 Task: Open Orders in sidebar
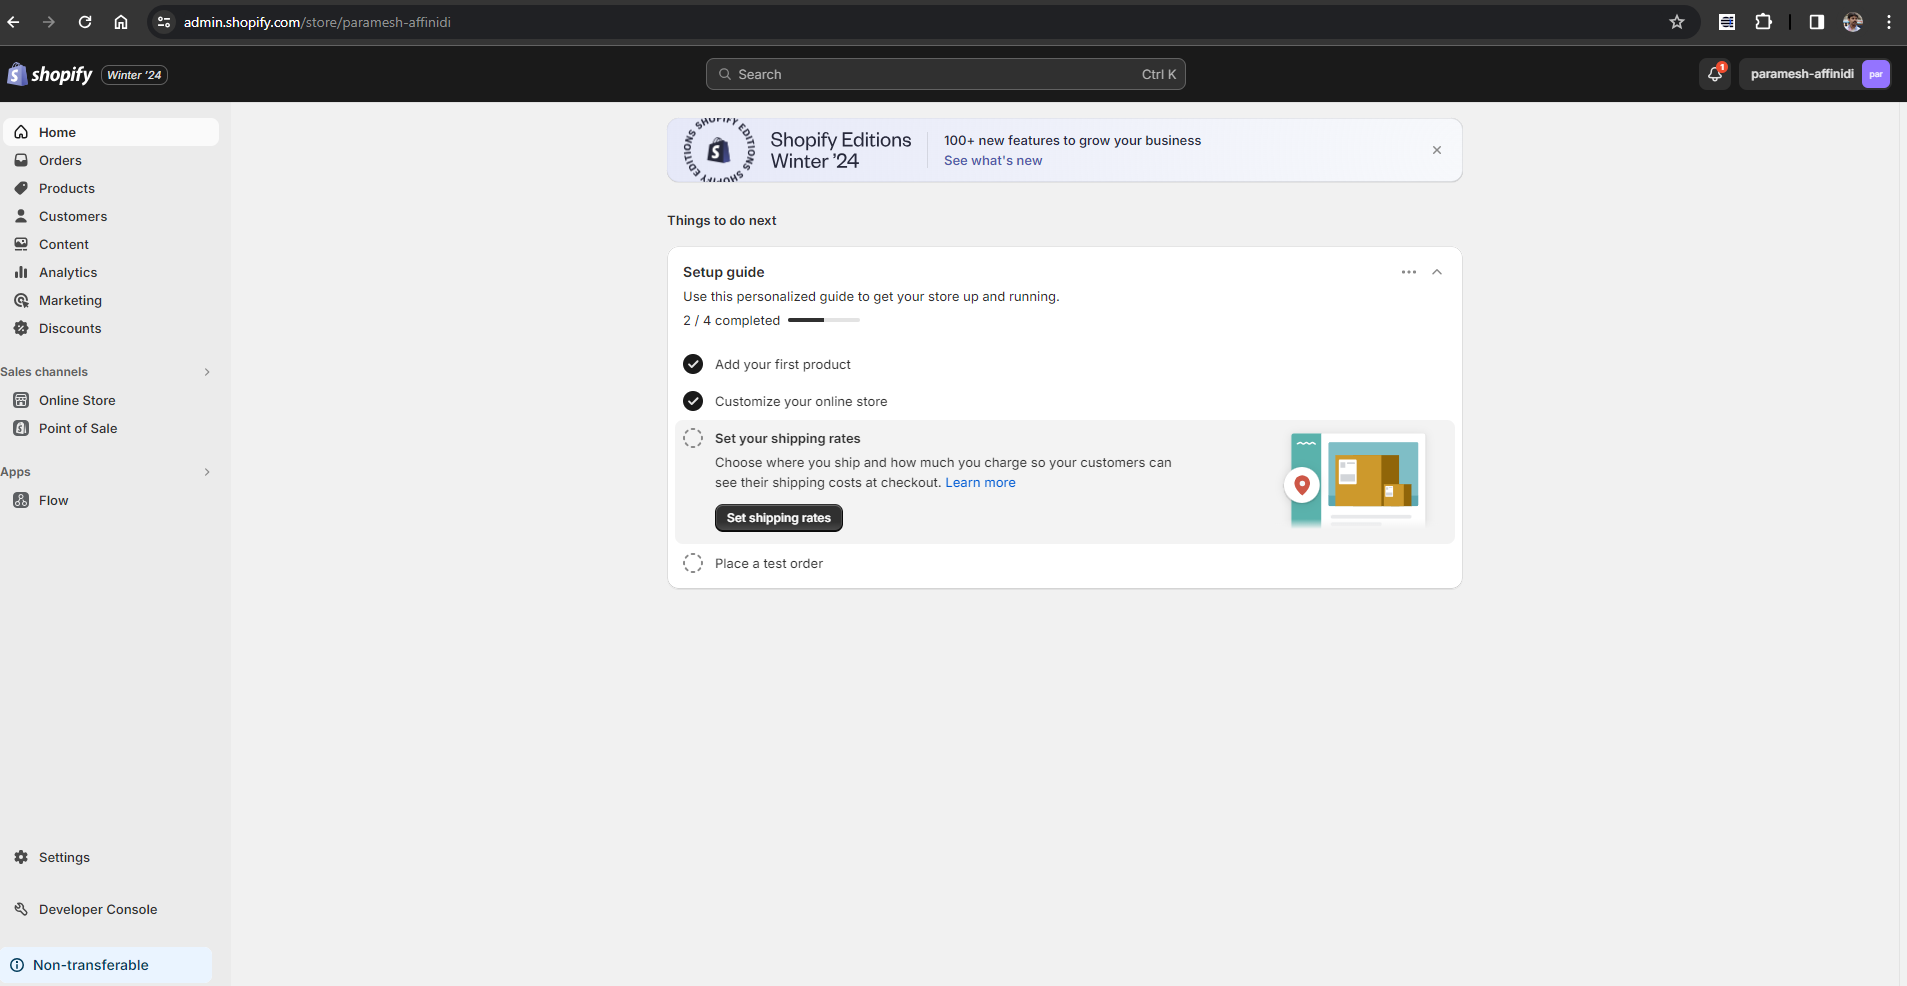tap(111, 160)
